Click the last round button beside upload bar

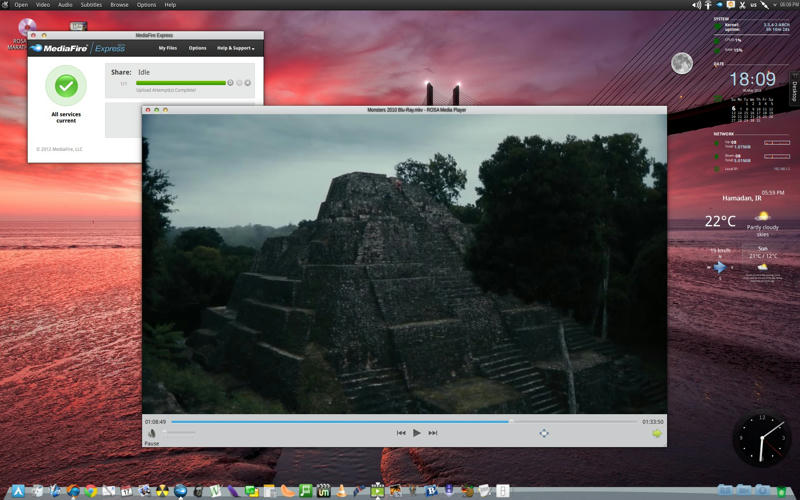(x=248, y=83)
